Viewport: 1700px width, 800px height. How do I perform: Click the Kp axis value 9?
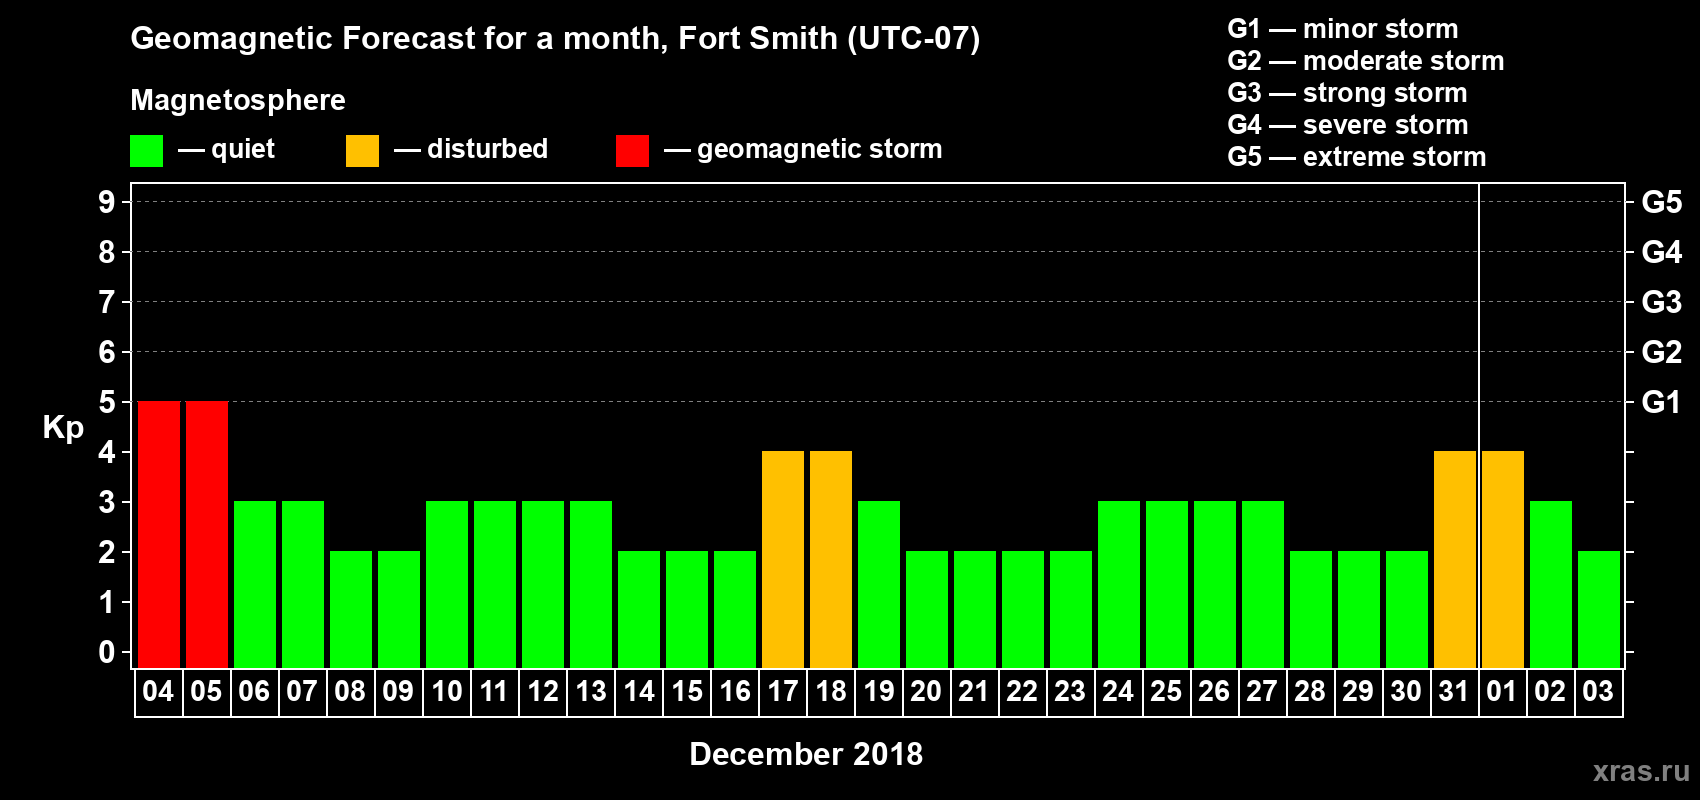click(x=107, y=202)
